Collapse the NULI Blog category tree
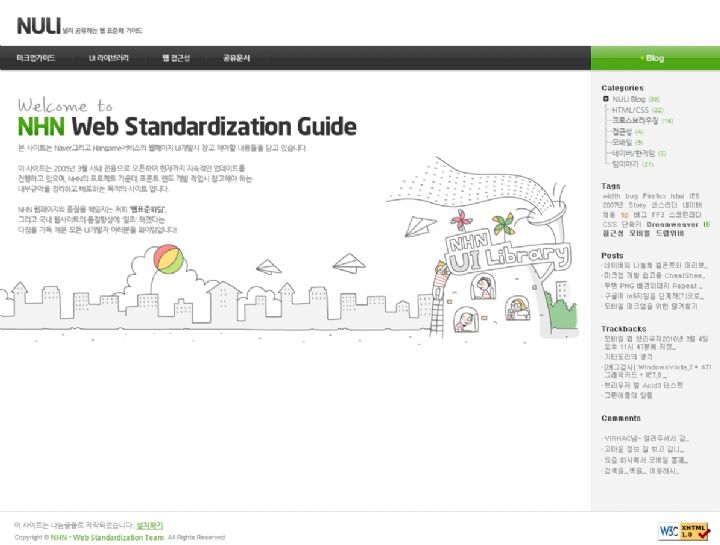Viewport: 720px width, 545px height. (x=606, y=99)
